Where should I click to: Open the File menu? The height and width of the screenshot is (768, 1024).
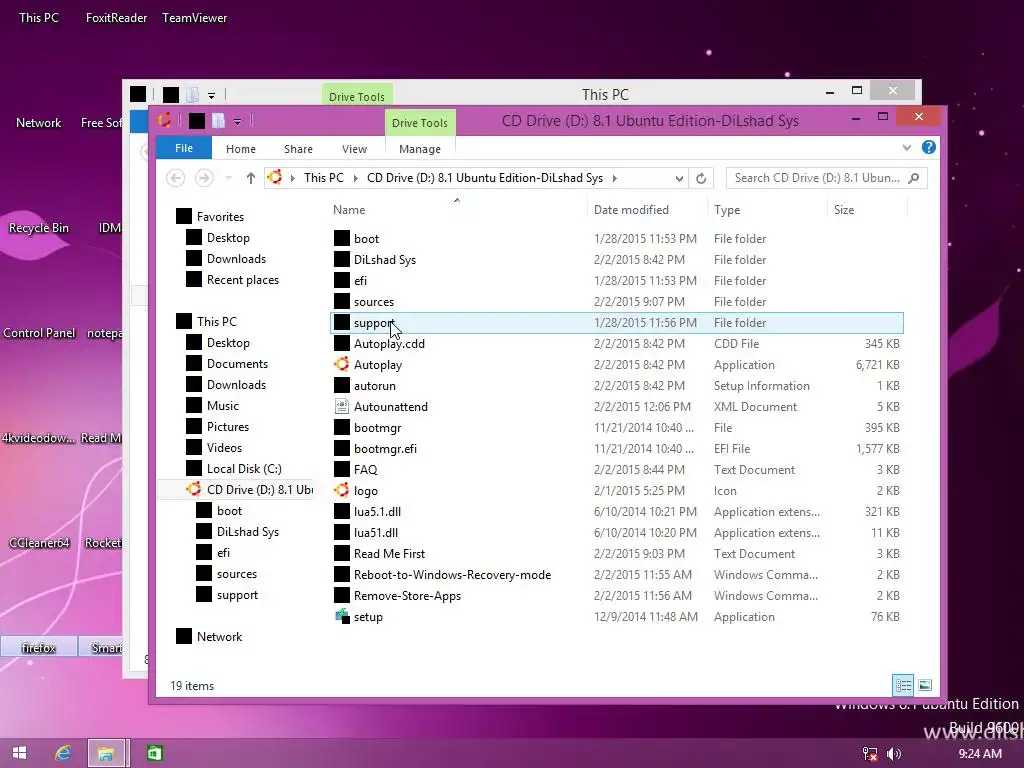[x=184, y=148]
